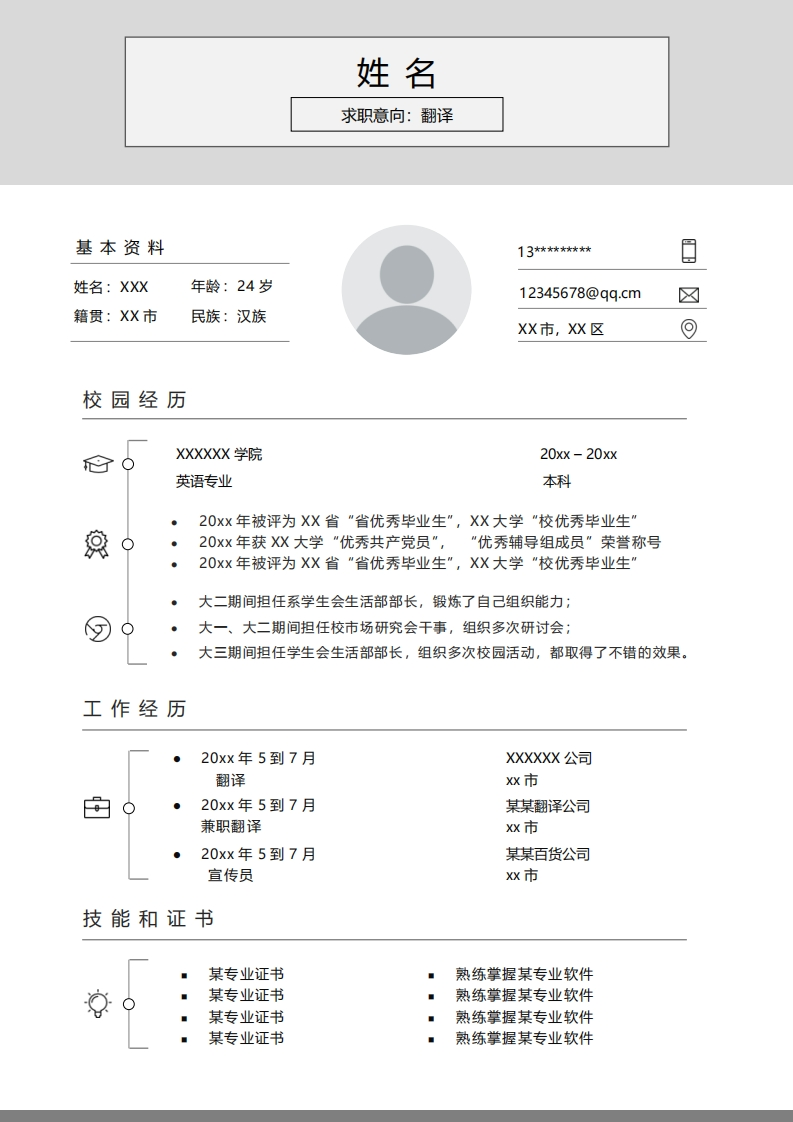Click the graduation cap icon
This screenshot has width=793, height=1122.
pos(97,464)
